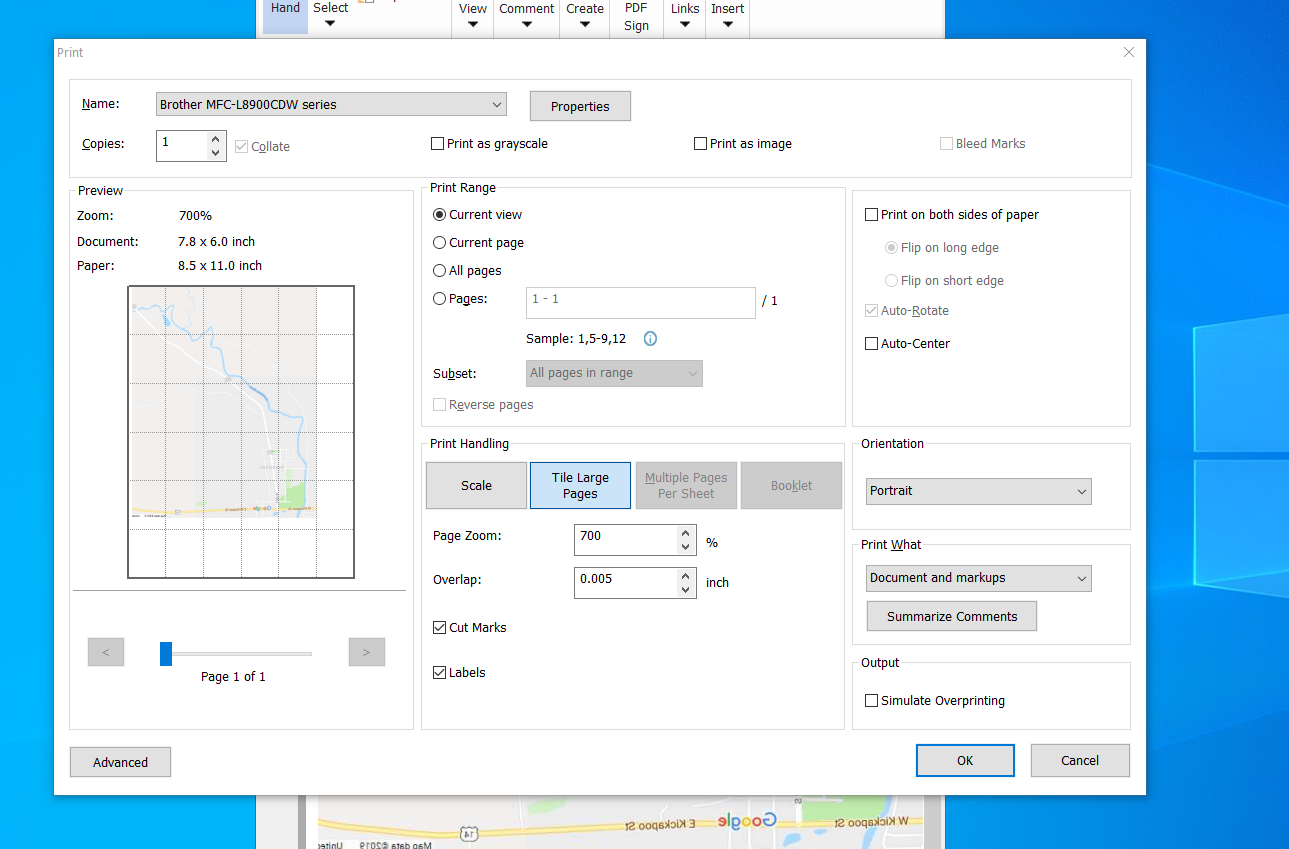The width and height of the screenshot is (1289, 849).
Task: Close the Print dialog with the X
Action: tap(1129, 52)
